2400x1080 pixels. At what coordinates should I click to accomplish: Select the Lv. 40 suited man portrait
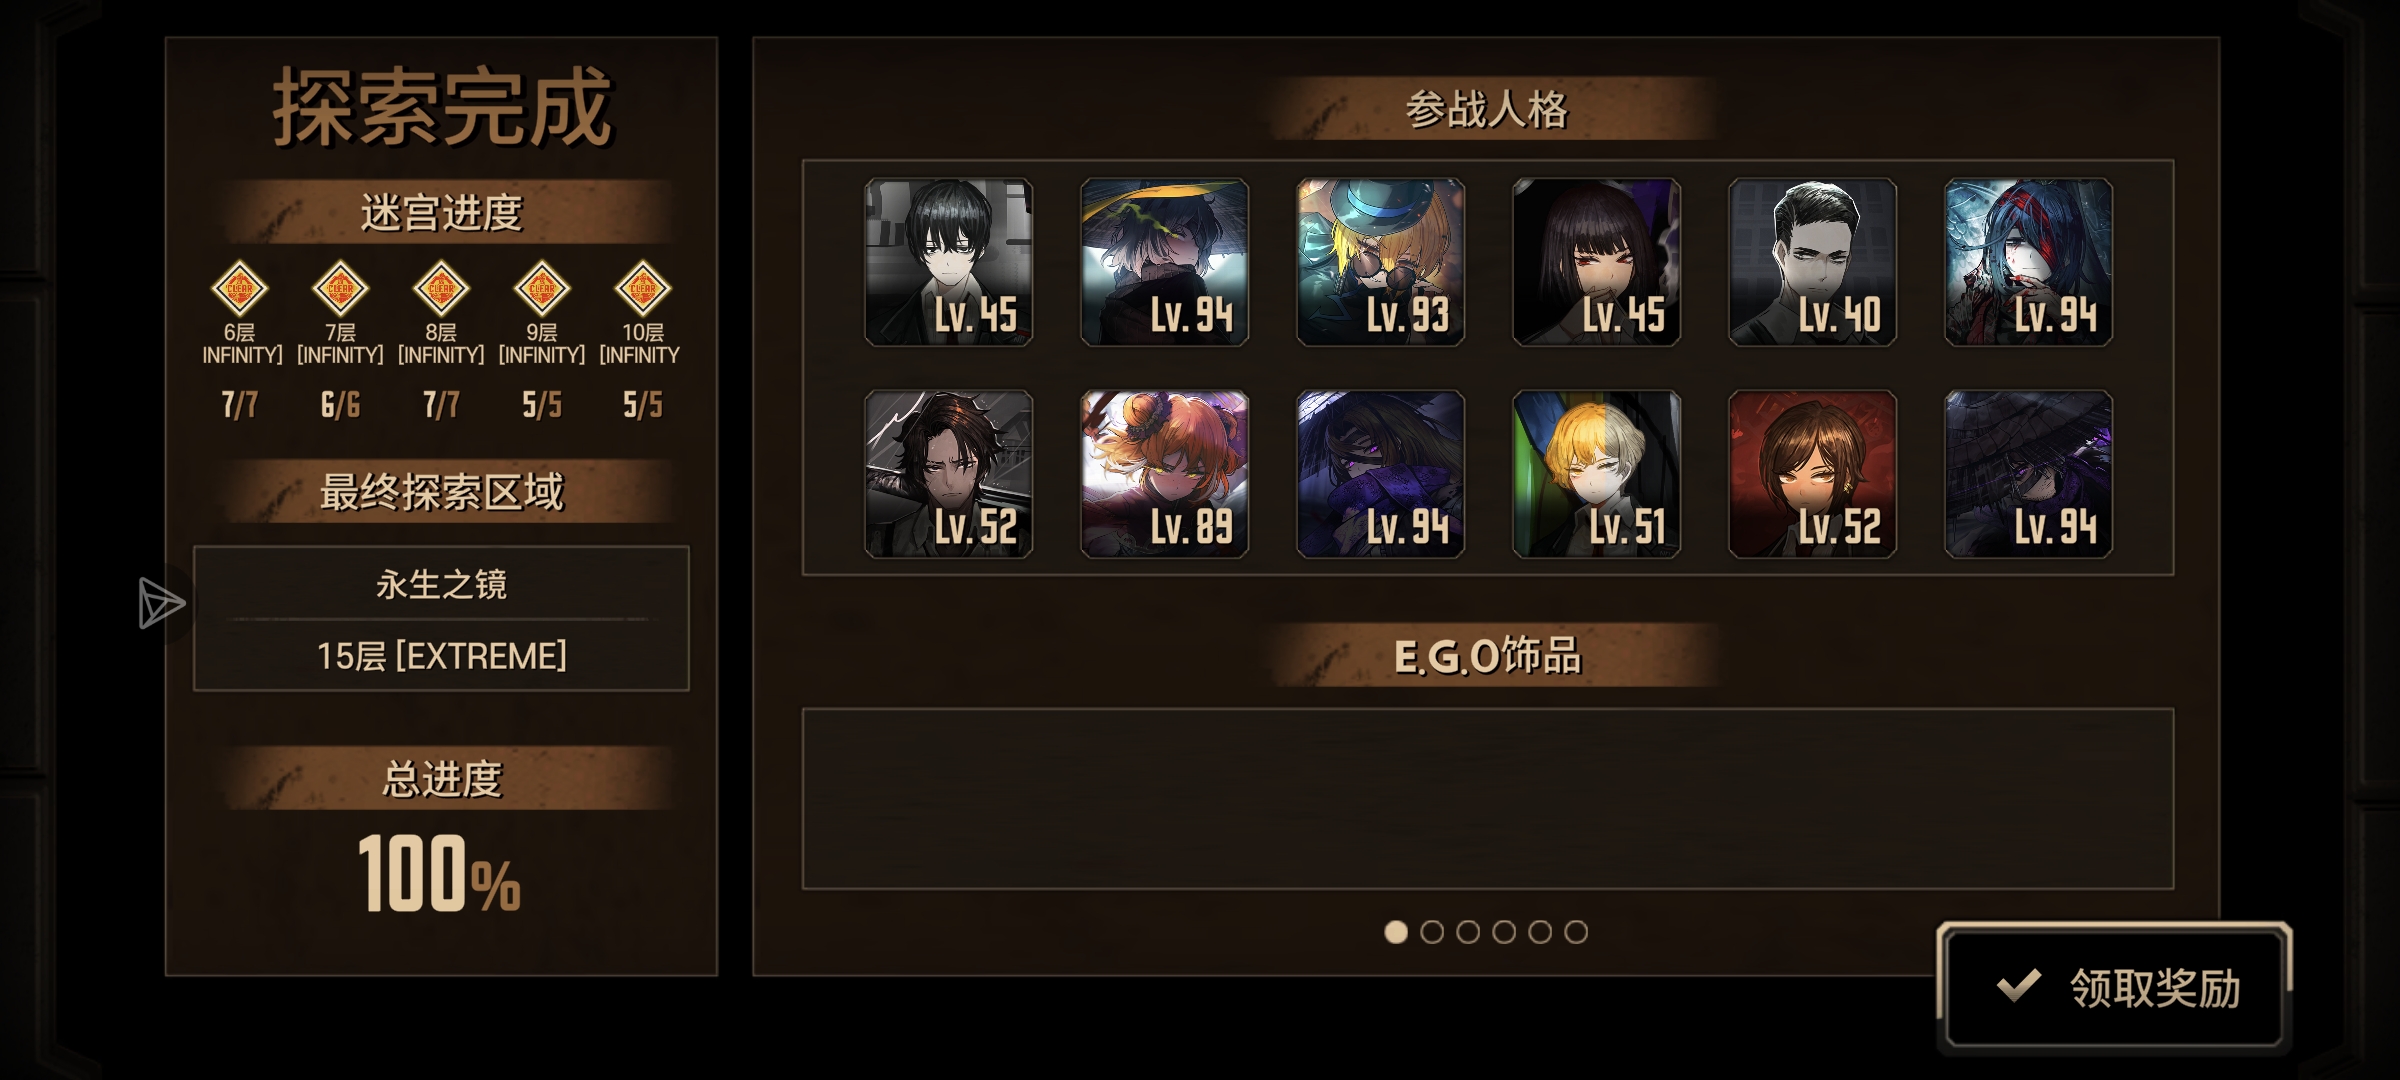[1812, 262]
